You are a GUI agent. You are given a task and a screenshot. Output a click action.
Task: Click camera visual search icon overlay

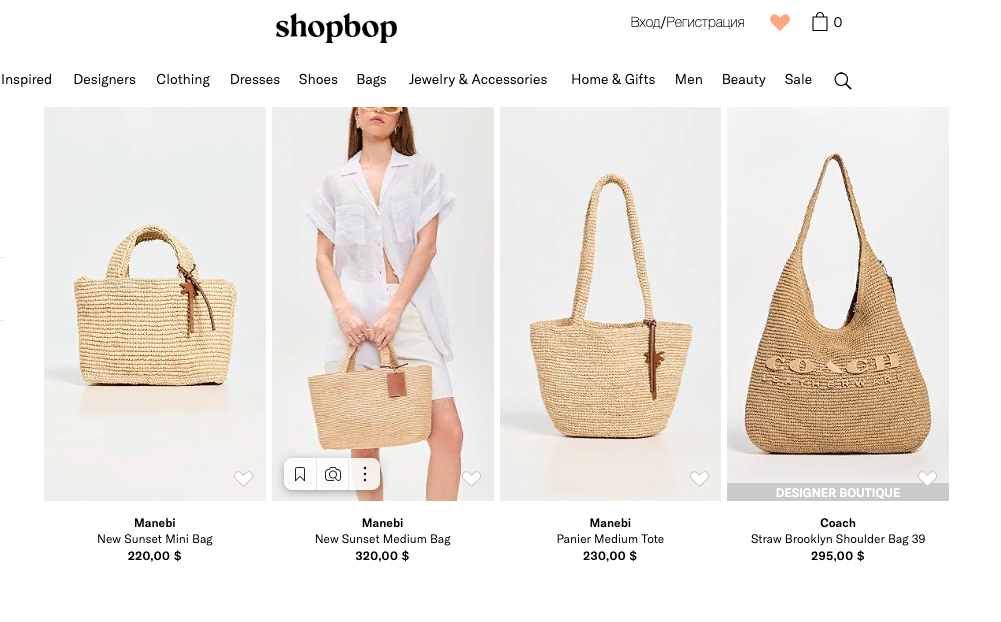pyautogui.click(x=333, y=474)
